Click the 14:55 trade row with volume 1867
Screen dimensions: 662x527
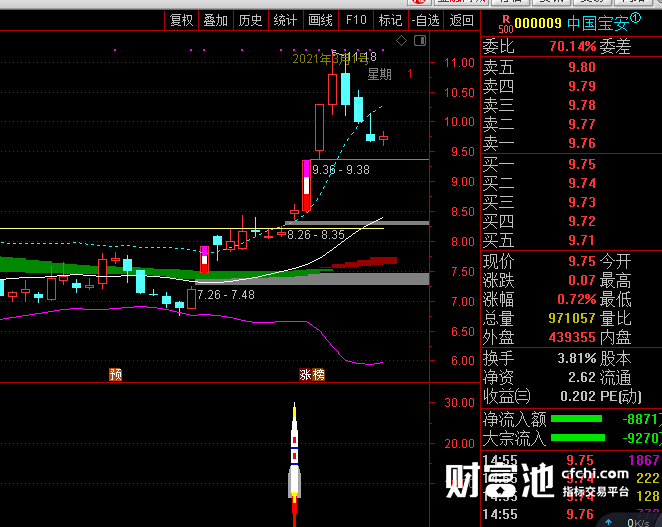tap(571, 460)
